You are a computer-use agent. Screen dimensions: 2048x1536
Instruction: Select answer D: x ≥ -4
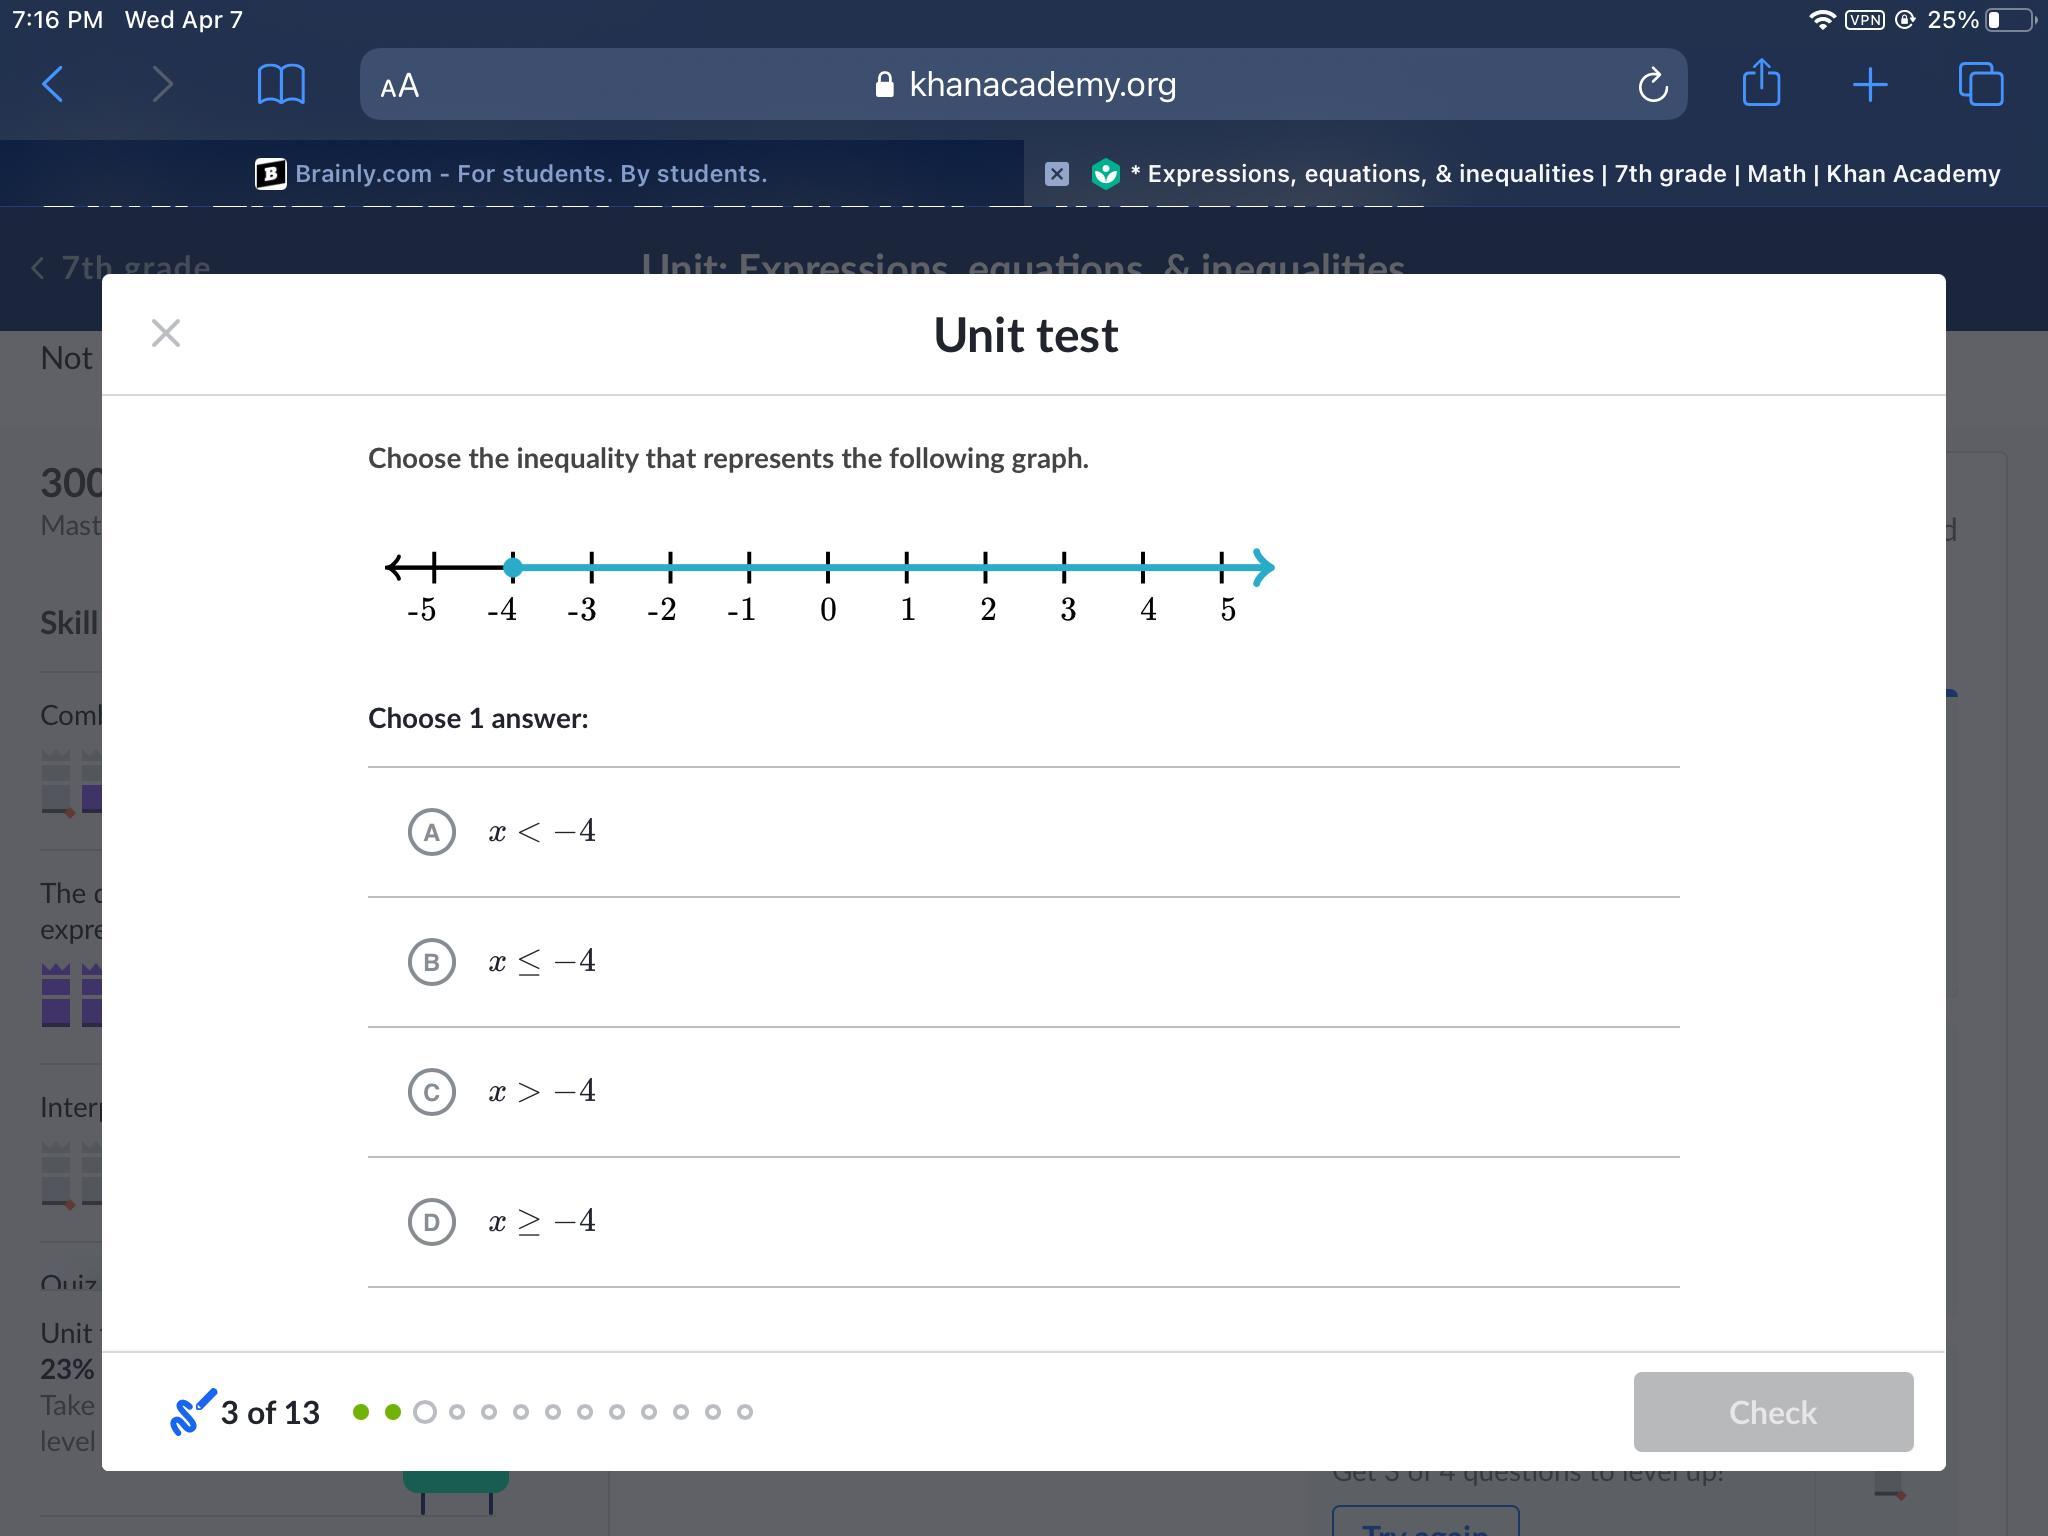pos(432,1222)
